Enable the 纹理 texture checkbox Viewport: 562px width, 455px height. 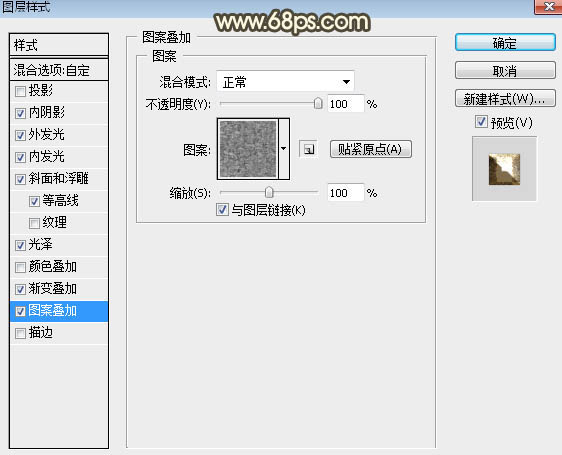(x=34, y=223)
